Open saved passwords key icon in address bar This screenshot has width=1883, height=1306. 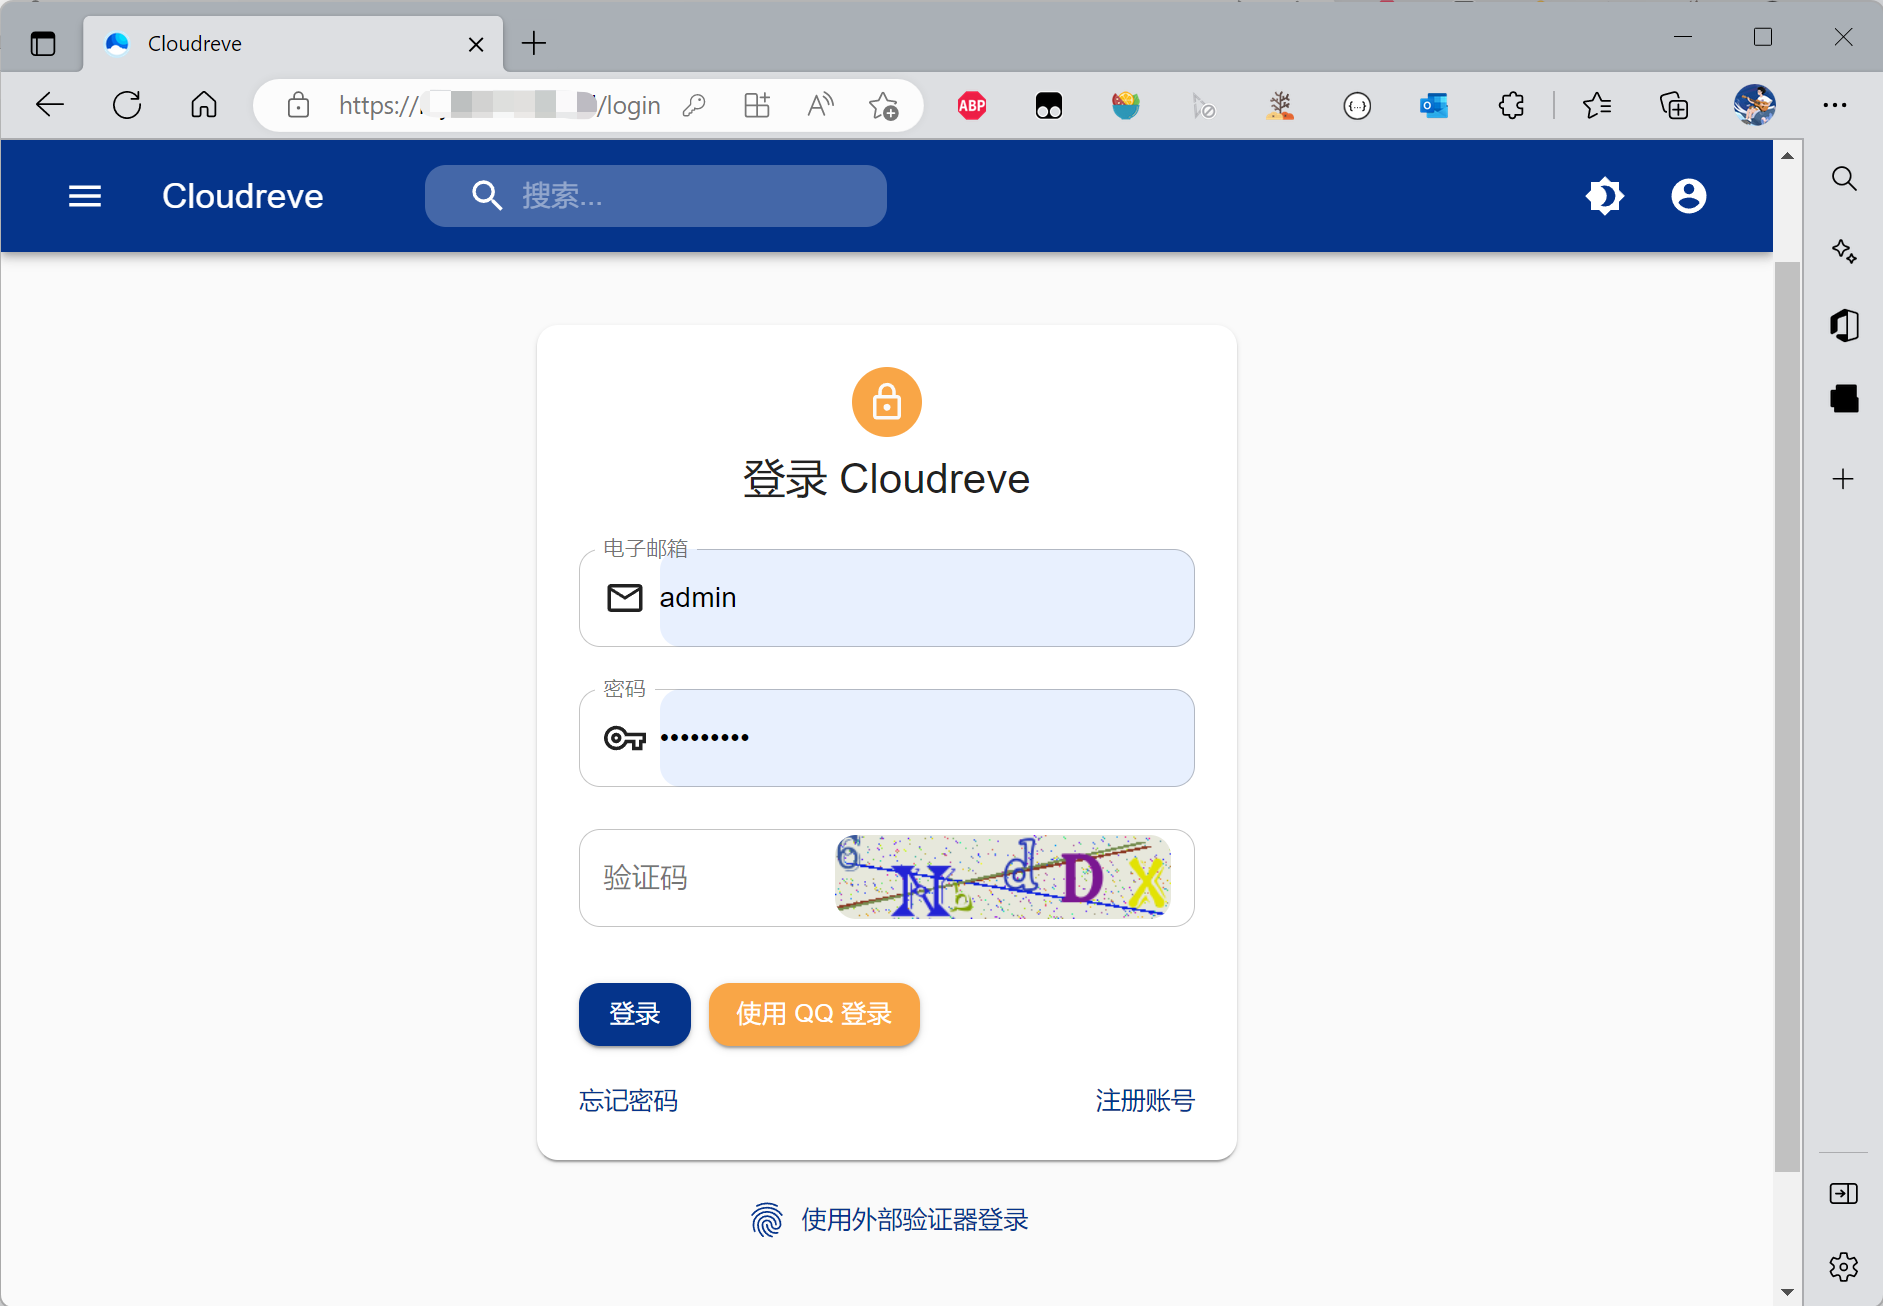click(695, 105)
